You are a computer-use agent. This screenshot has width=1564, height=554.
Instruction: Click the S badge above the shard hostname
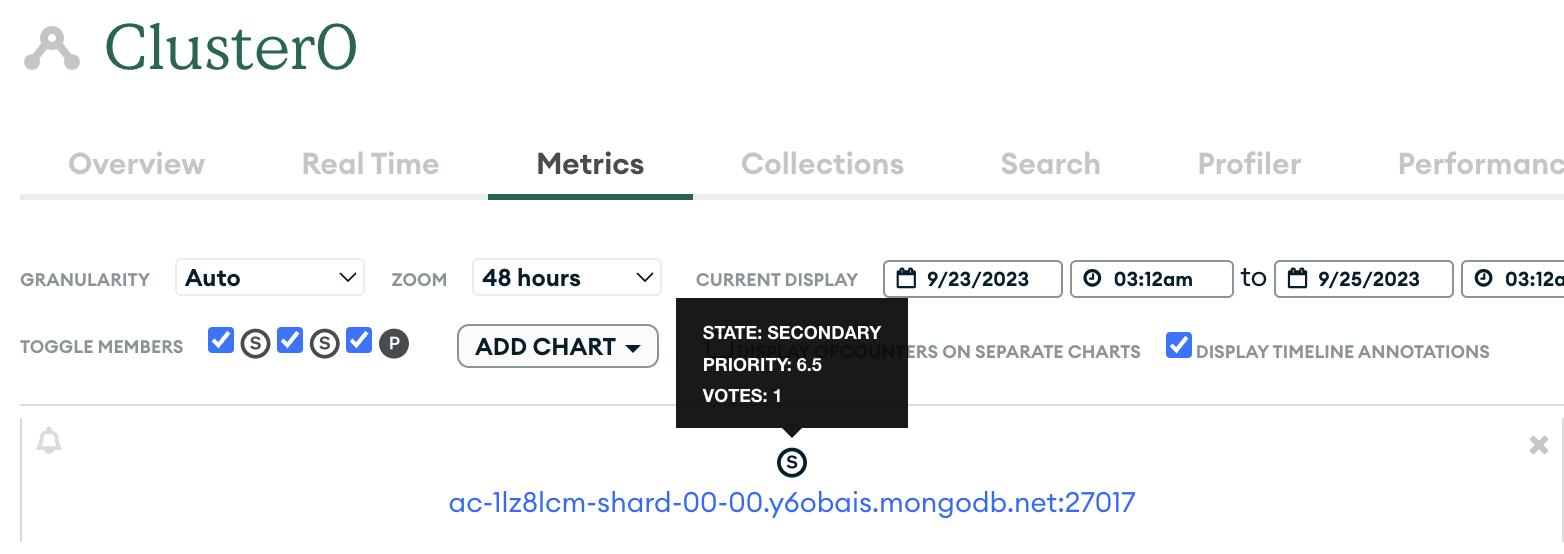(791, 462)
